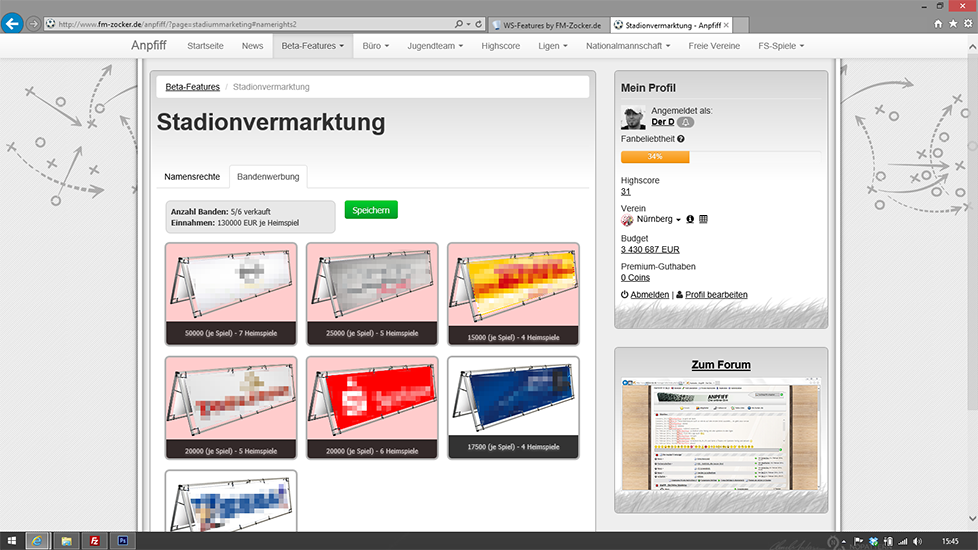This screenshot has width=978, height=550.
Task: Click the Fanbeliebtheit help question mark icon
Action: pyautogui.click(x=681, y=139)
